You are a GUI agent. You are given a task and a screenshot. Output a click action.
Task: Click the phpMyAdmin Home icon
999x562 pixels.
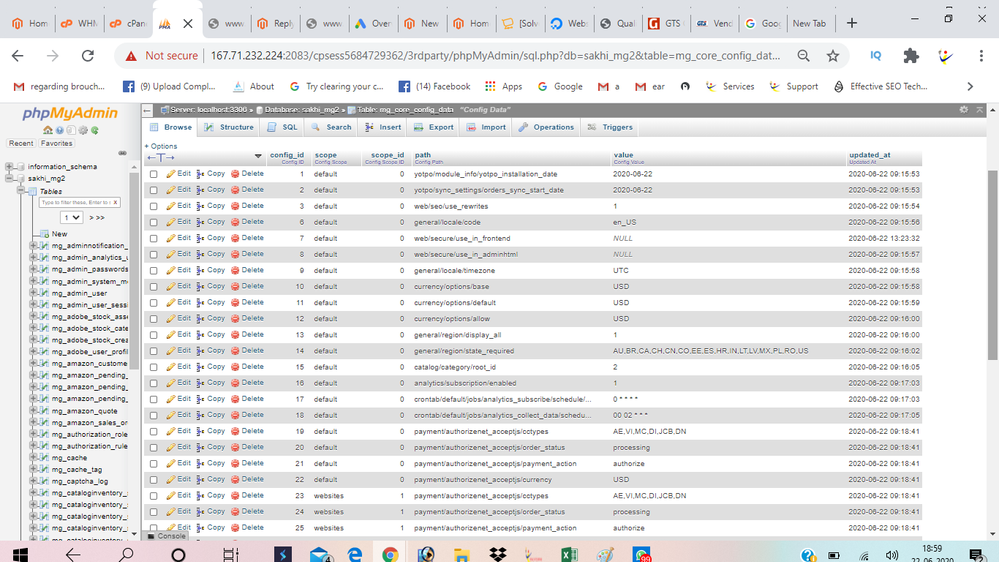pos(48,130)
